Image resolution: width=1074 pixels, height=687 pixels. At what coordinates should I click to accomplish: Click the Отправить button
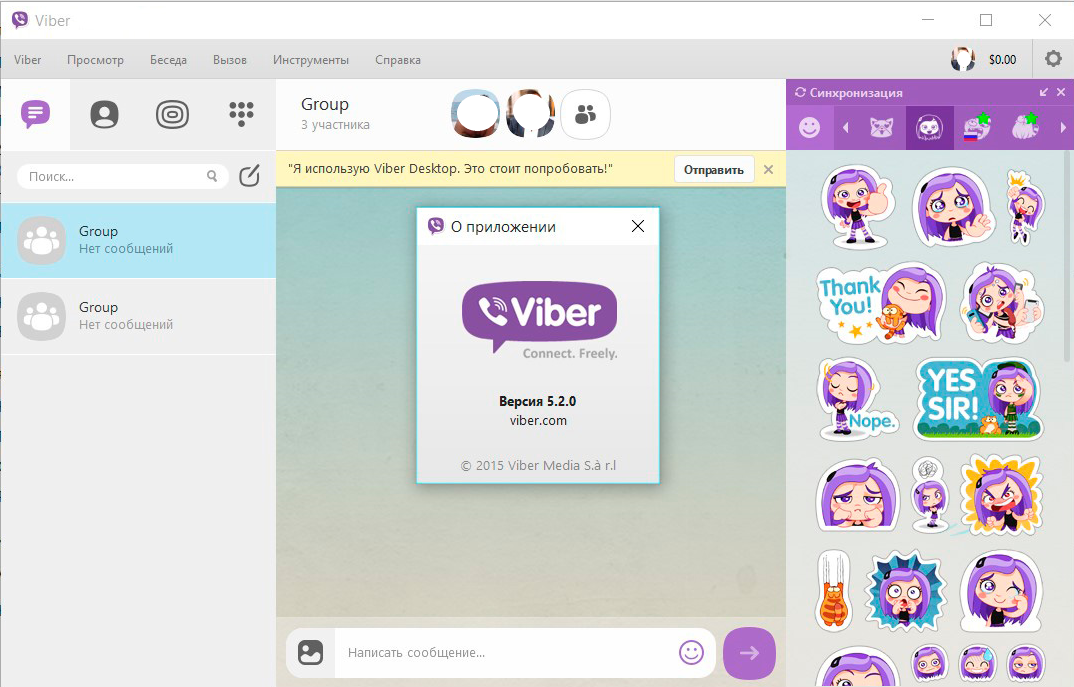[x=714, y=170]
